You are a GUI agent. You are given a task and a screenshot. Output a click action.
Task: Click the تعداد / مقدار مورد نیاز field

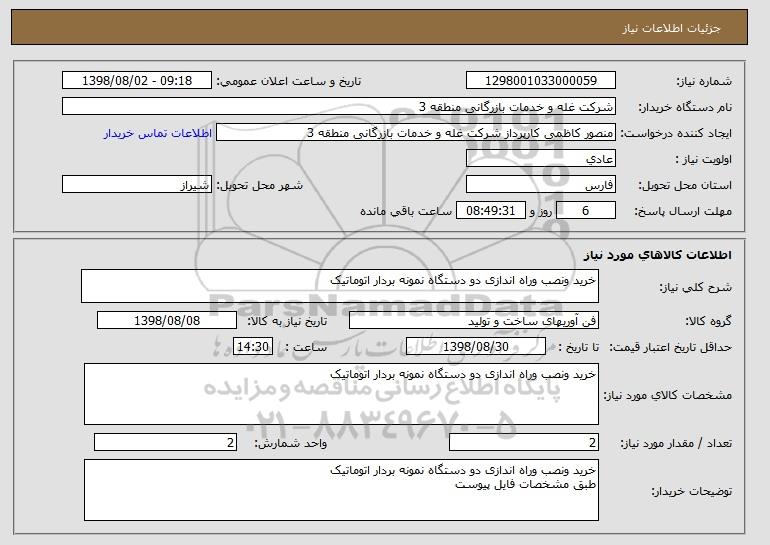tap(524, 442)
